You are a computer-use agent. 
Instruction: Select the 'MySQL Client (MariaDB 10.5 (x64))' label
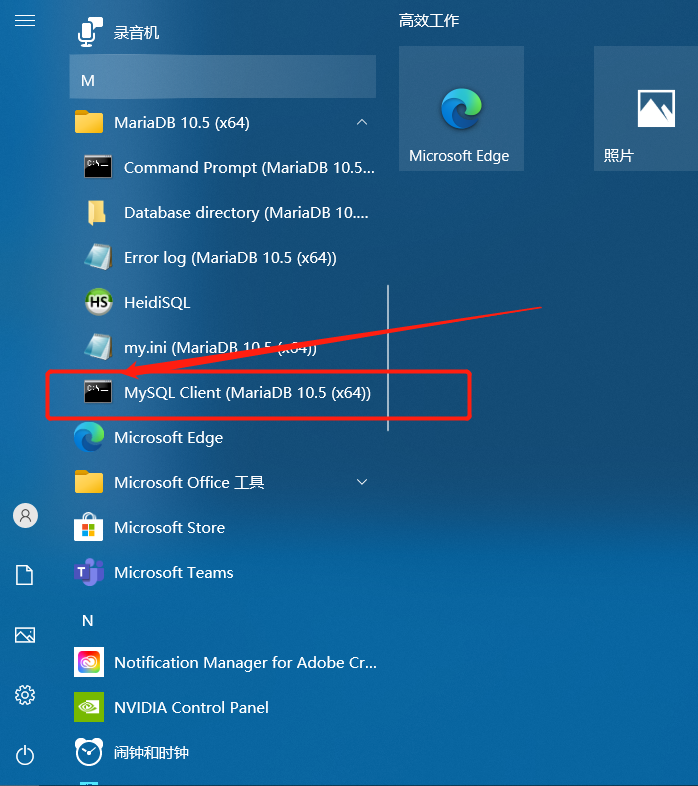point(247,392)
